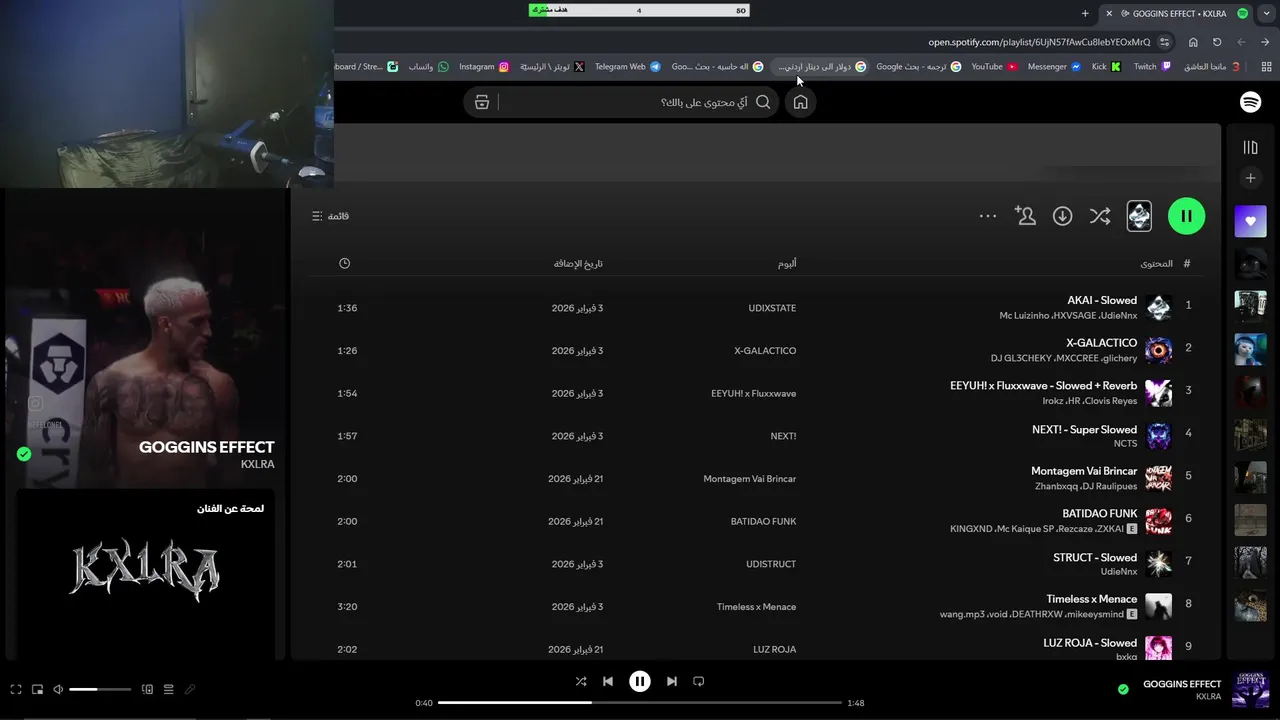Download the playlist for offline listening
Viewport: 1280px width, 720px height.
point(1063,216)
